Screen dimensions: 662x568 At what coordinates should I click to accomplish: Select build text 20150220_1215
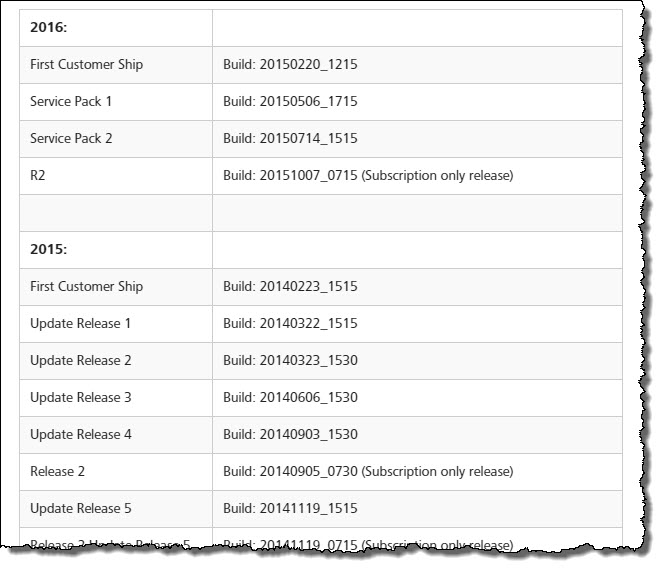point(290,64)
